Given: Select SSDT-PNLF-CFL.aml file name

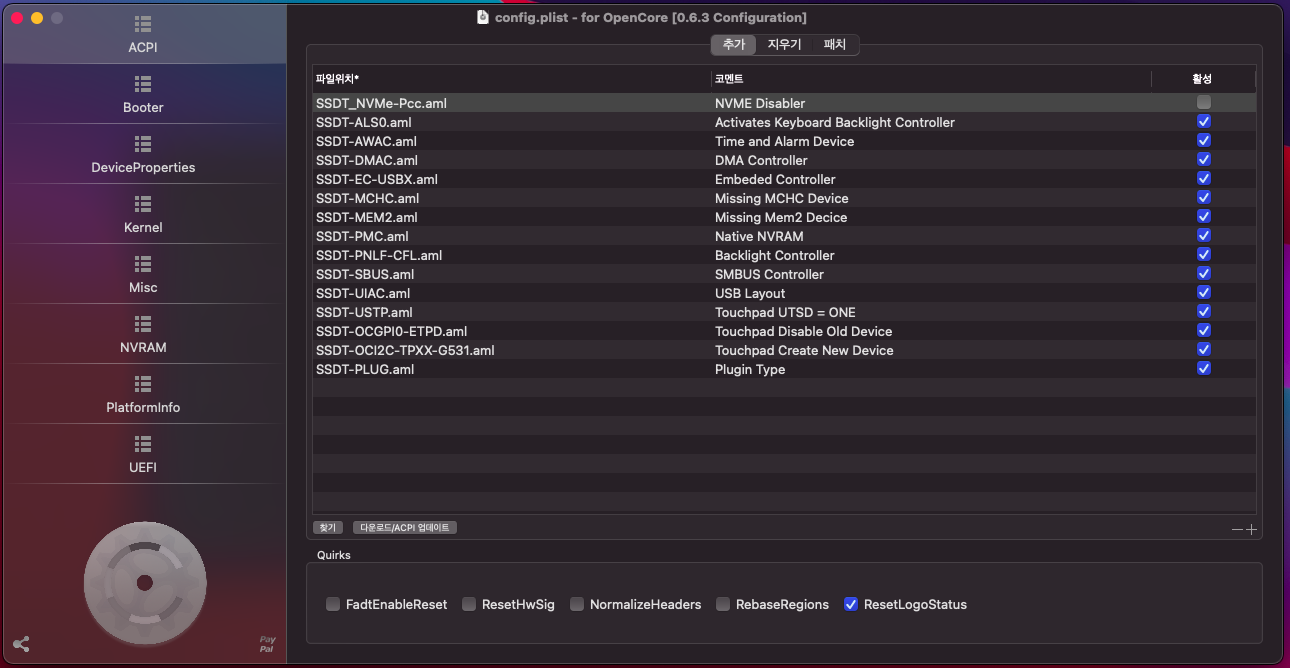Looking at the screenshot, I should 379,255.
